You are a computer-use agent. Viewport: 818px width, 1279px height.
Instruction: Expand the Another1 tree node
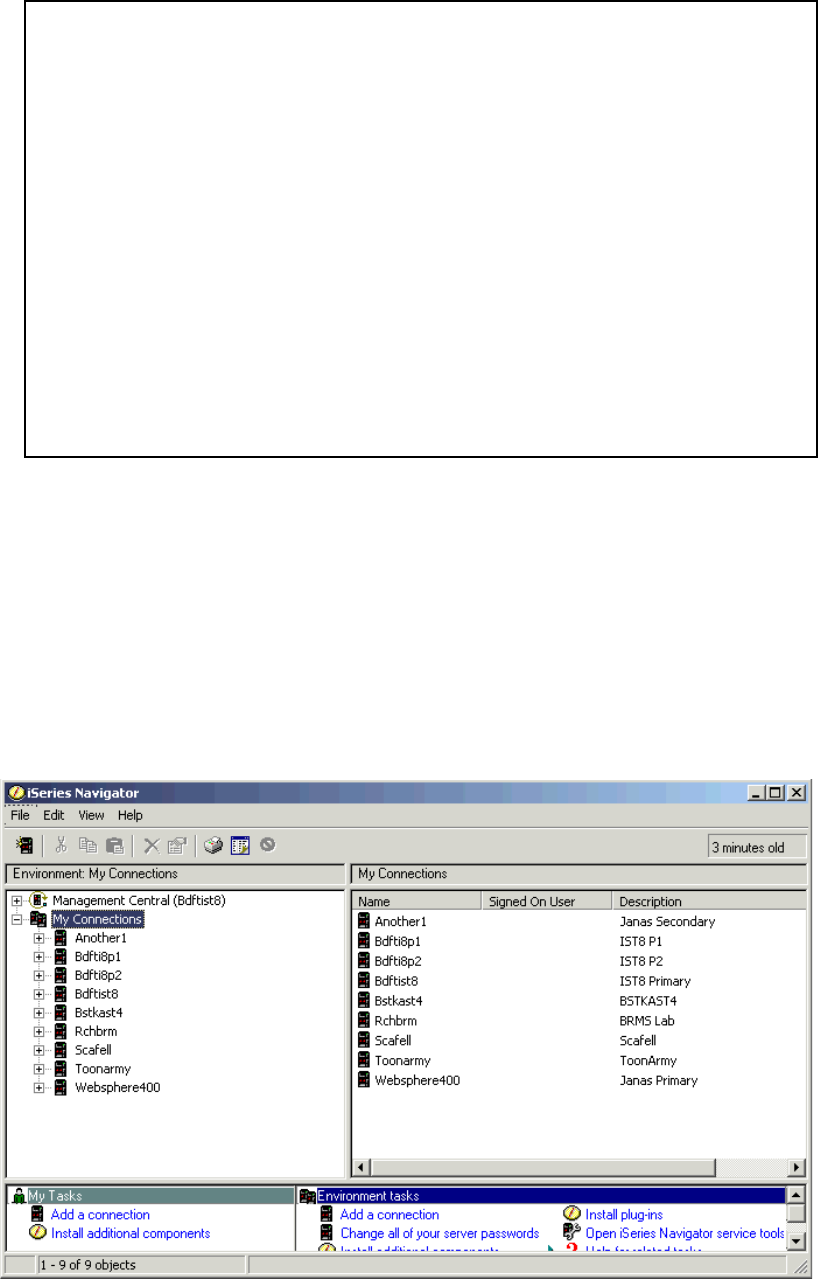click(39, 938)
